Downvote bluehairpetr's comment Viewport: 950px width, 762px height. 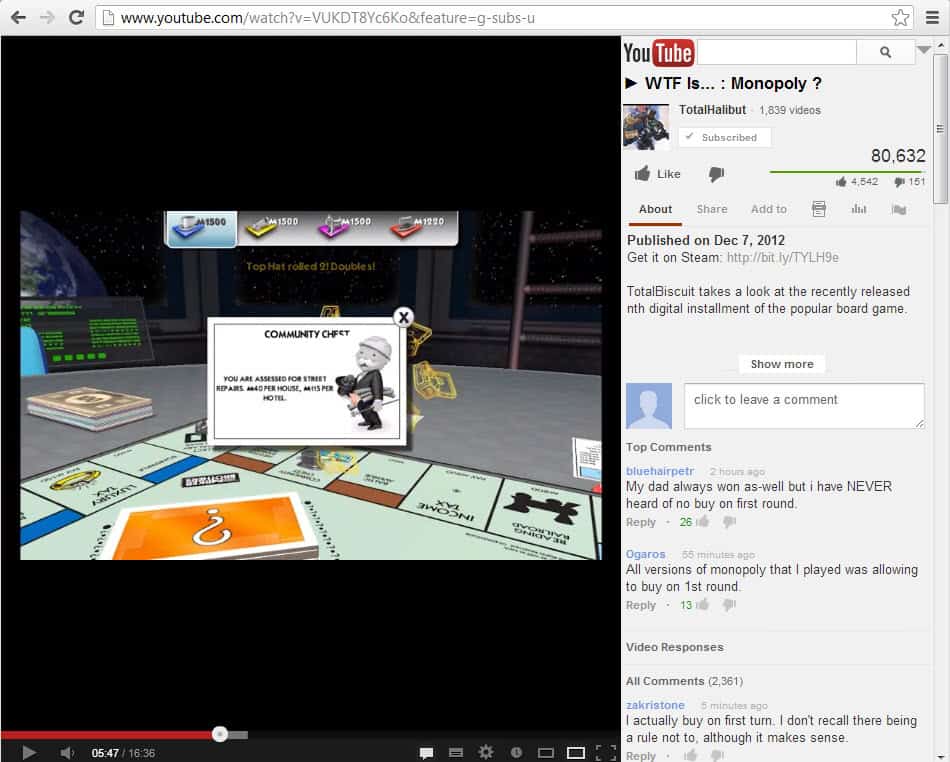729,522
